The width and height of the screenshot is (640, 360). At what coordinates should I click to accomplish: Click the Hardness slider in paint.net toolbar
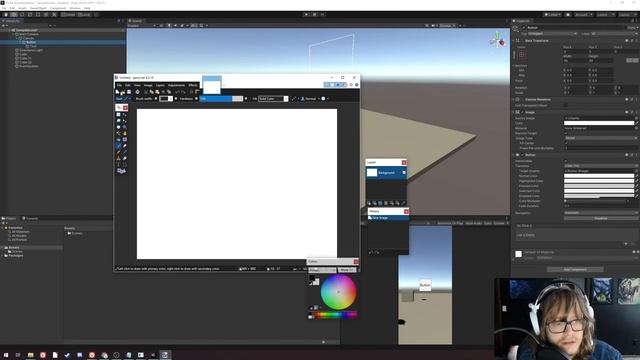(221, 99)
